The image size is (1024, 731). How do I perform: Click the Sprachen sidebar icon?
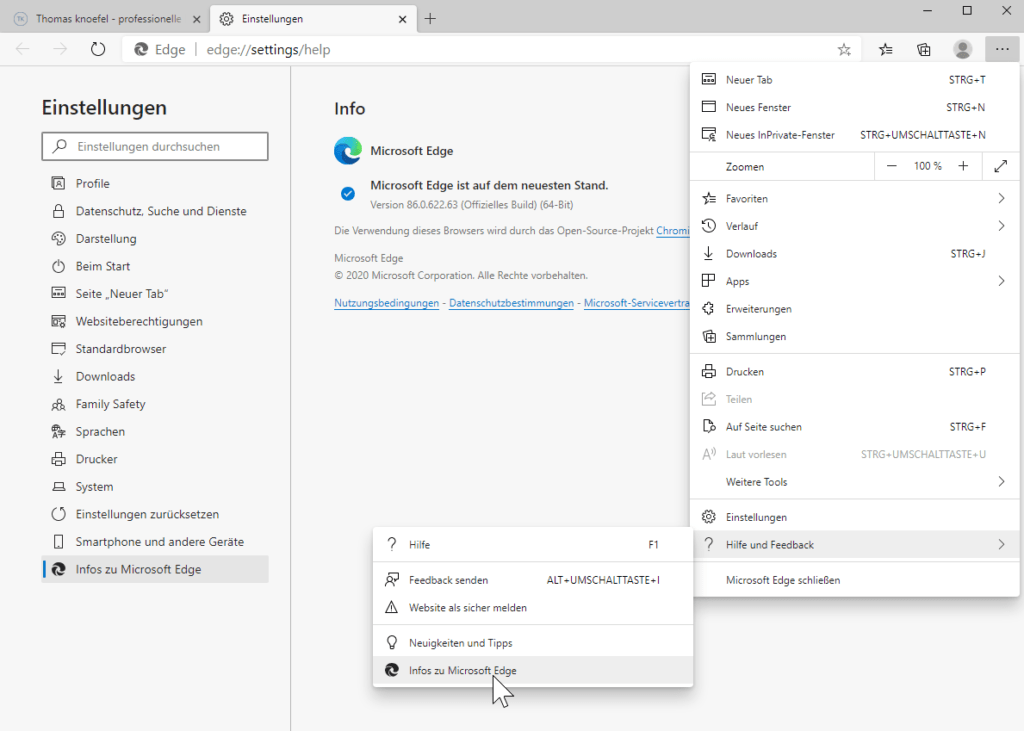58,432
